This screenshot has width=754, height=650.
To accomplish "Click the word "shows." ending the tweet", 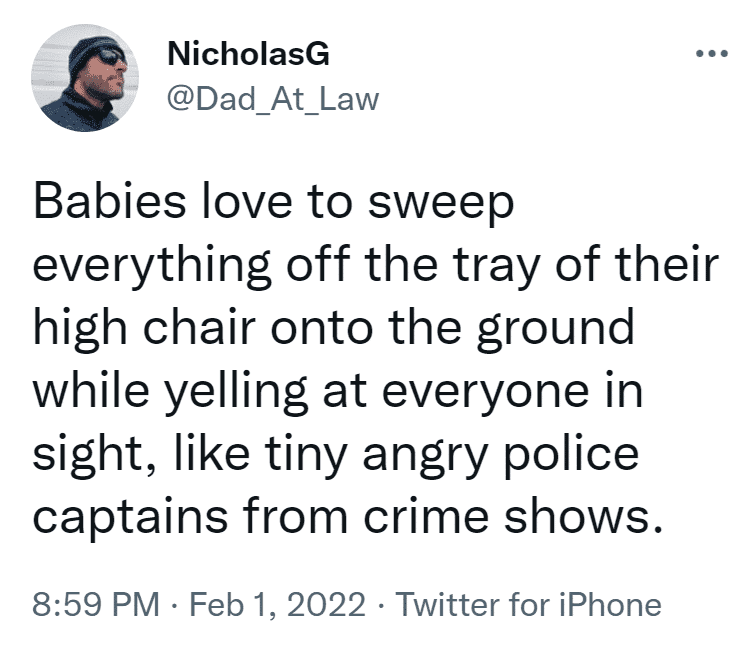I will pos(583,516).
